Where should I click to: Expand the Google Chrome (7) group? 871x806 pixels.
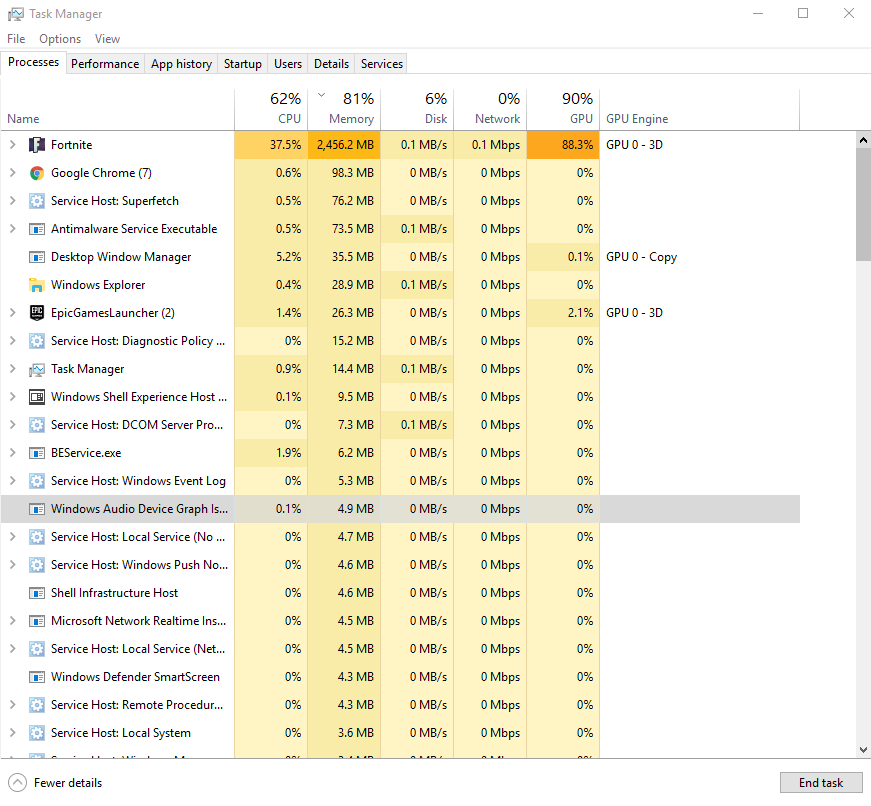[x=12, y=173]
